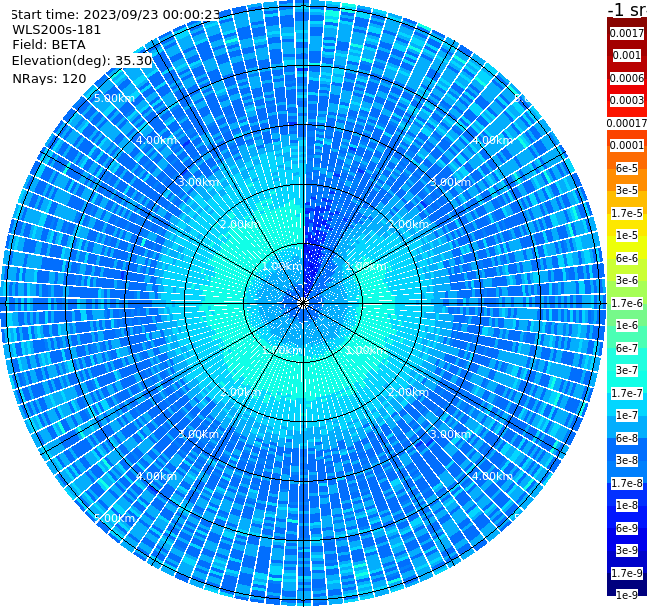Select the 4.00km range label in northwest quadrant
The image size is (647, 607).
pos(156,140)
